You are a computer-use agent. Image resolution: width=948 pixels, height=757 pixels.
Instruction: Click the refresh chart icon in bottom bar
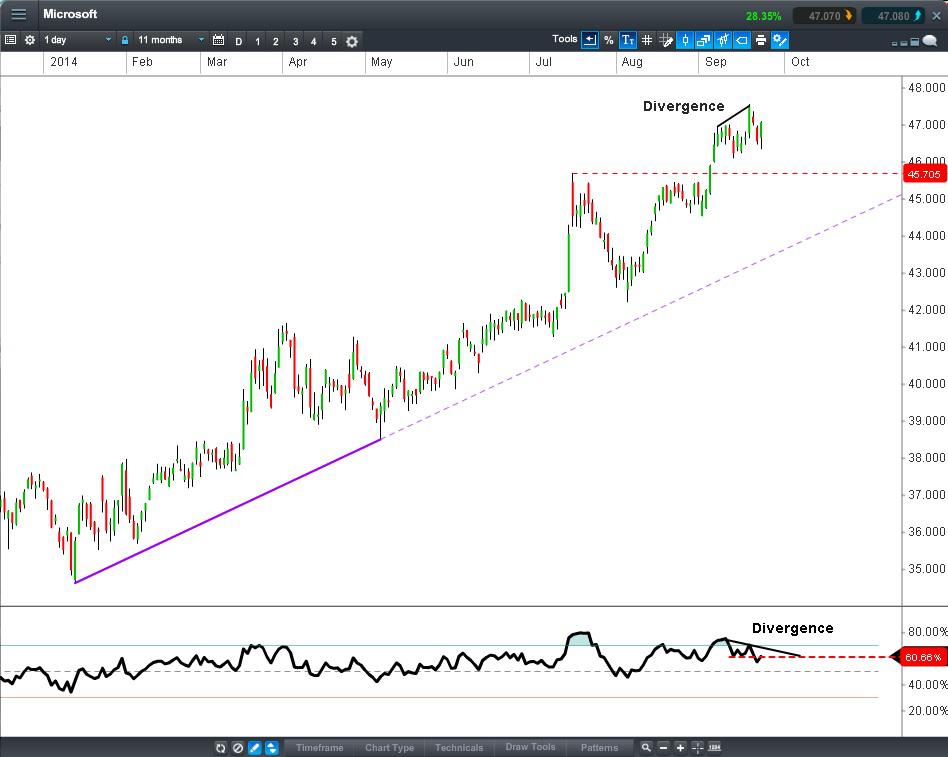tap(221, 747)
